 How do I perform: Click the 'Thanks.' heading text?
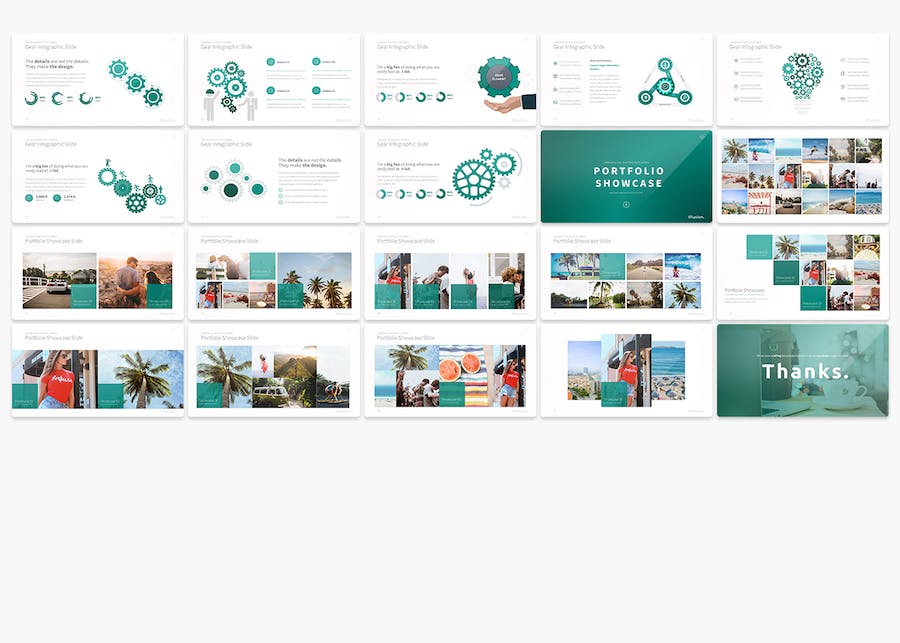click(x=805, y=371)
